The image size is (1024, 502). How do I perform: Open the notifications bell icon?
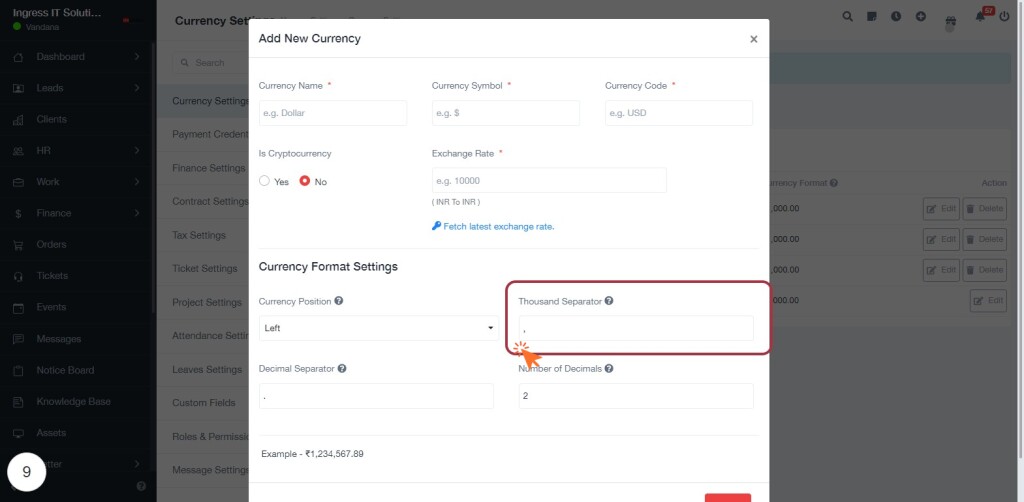tap(980, 16)
